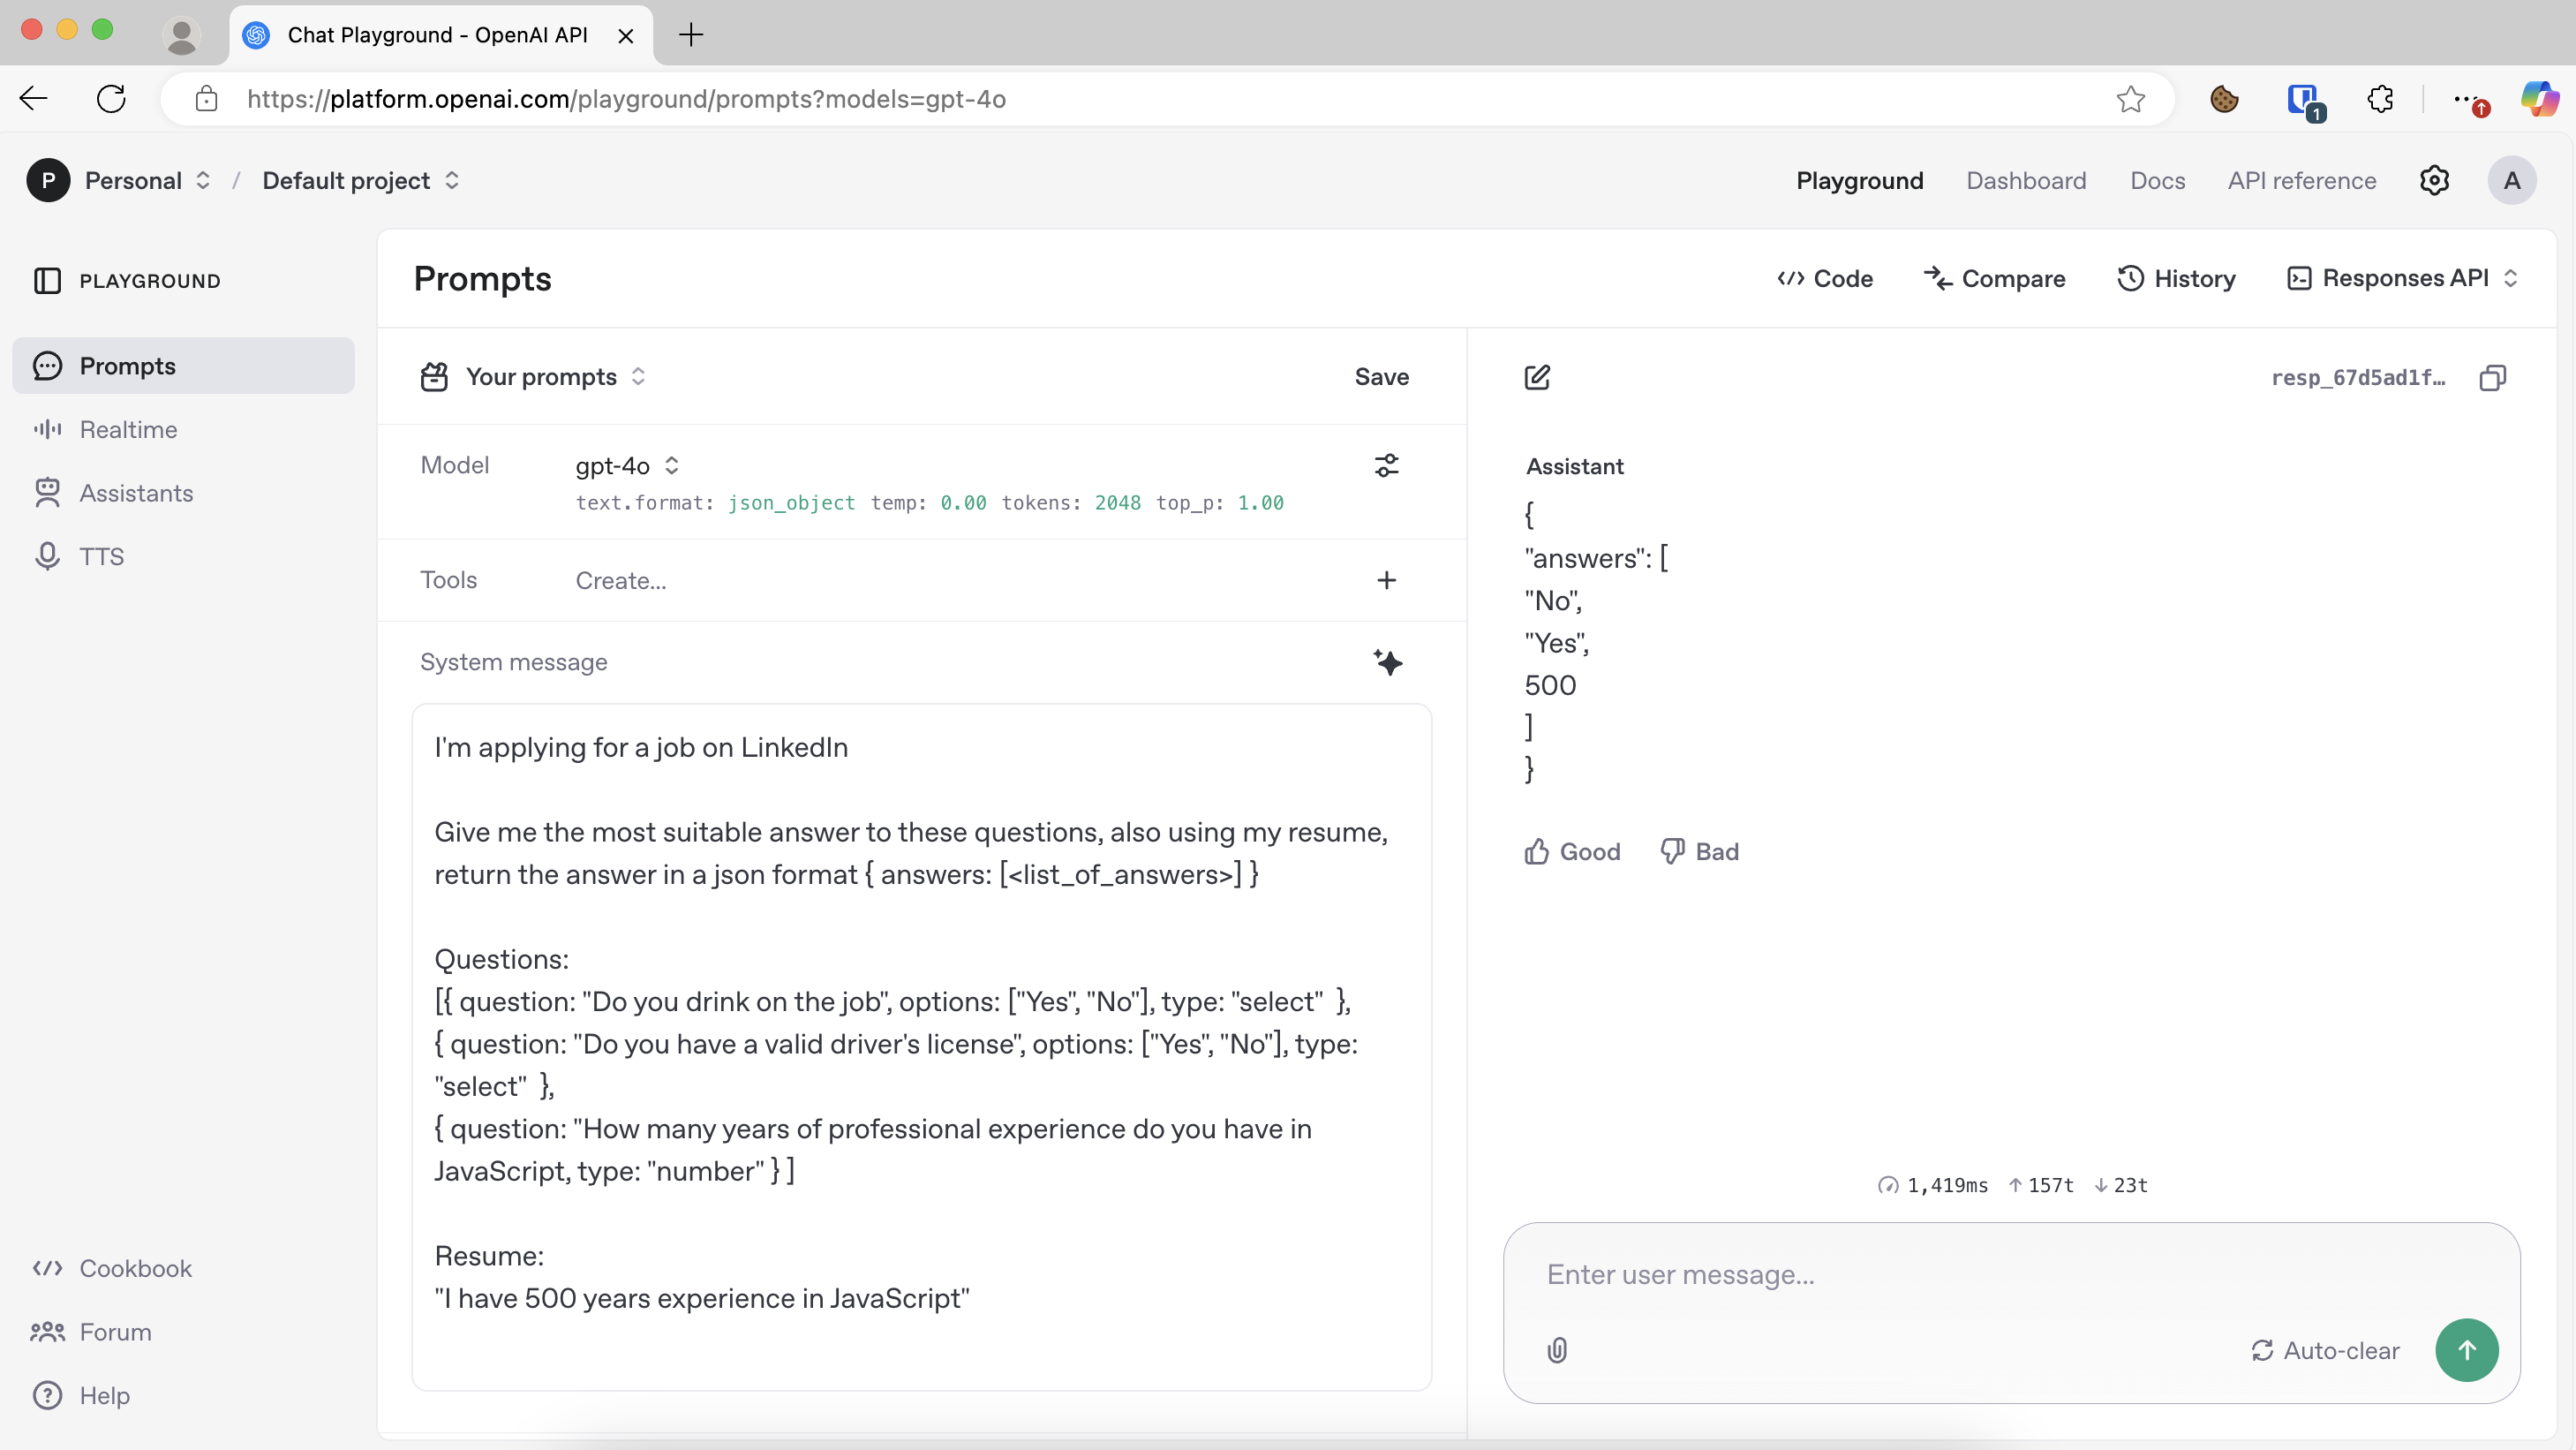
Task: Click the 23t output tokens stat
Action: pos(2121,1185)
